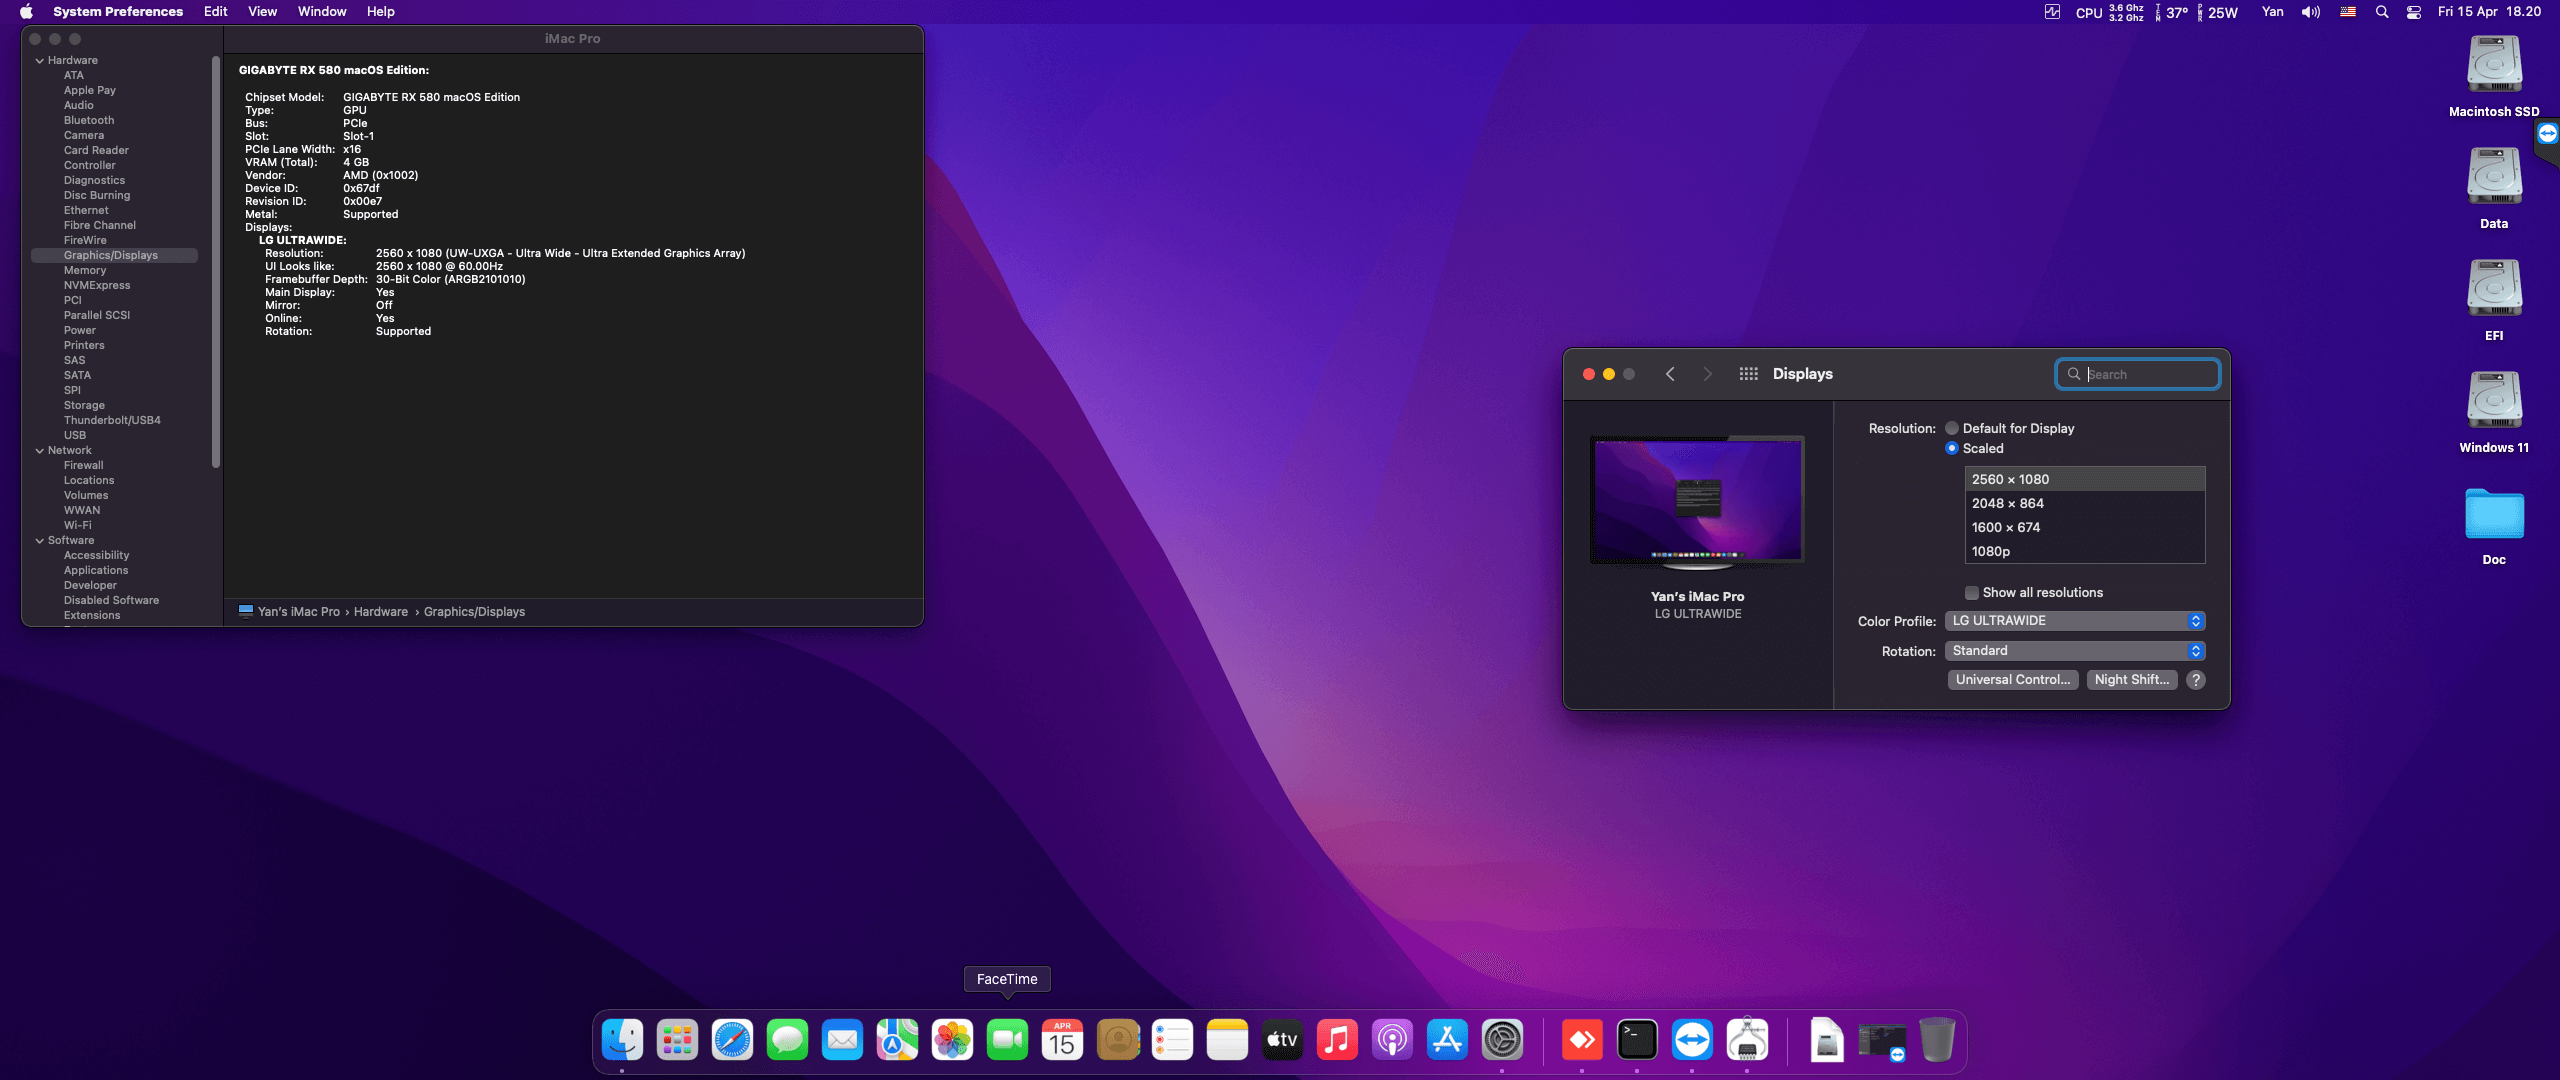This screenshot has height=1080, width=2560.
Task: Open the Music app in the Dock
Action: click(1337, 1041)
